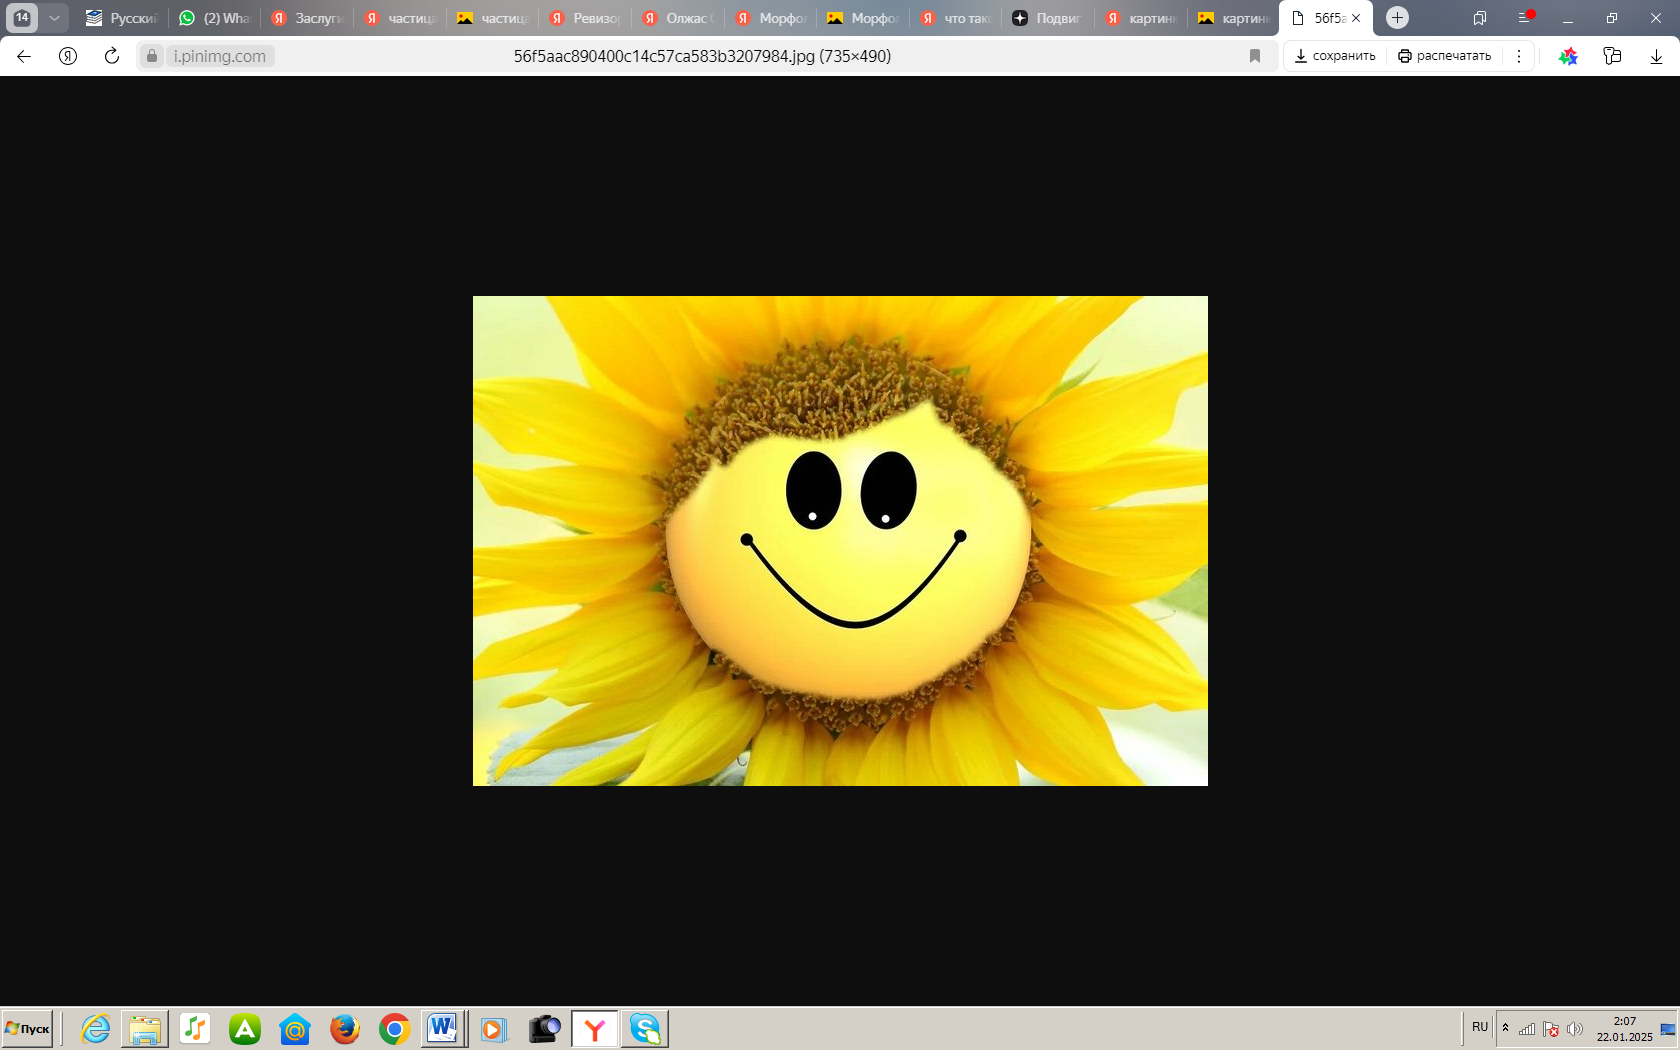Switch to the Подвиг tab
This screenshot has width=1680, height=1050.
click(x=1049, y=18)
